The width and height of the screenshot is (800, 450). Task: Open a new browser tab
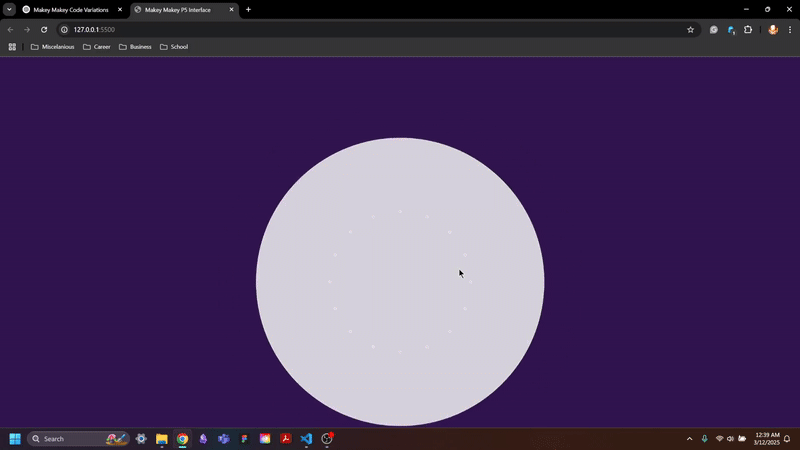tap(248, 10)
